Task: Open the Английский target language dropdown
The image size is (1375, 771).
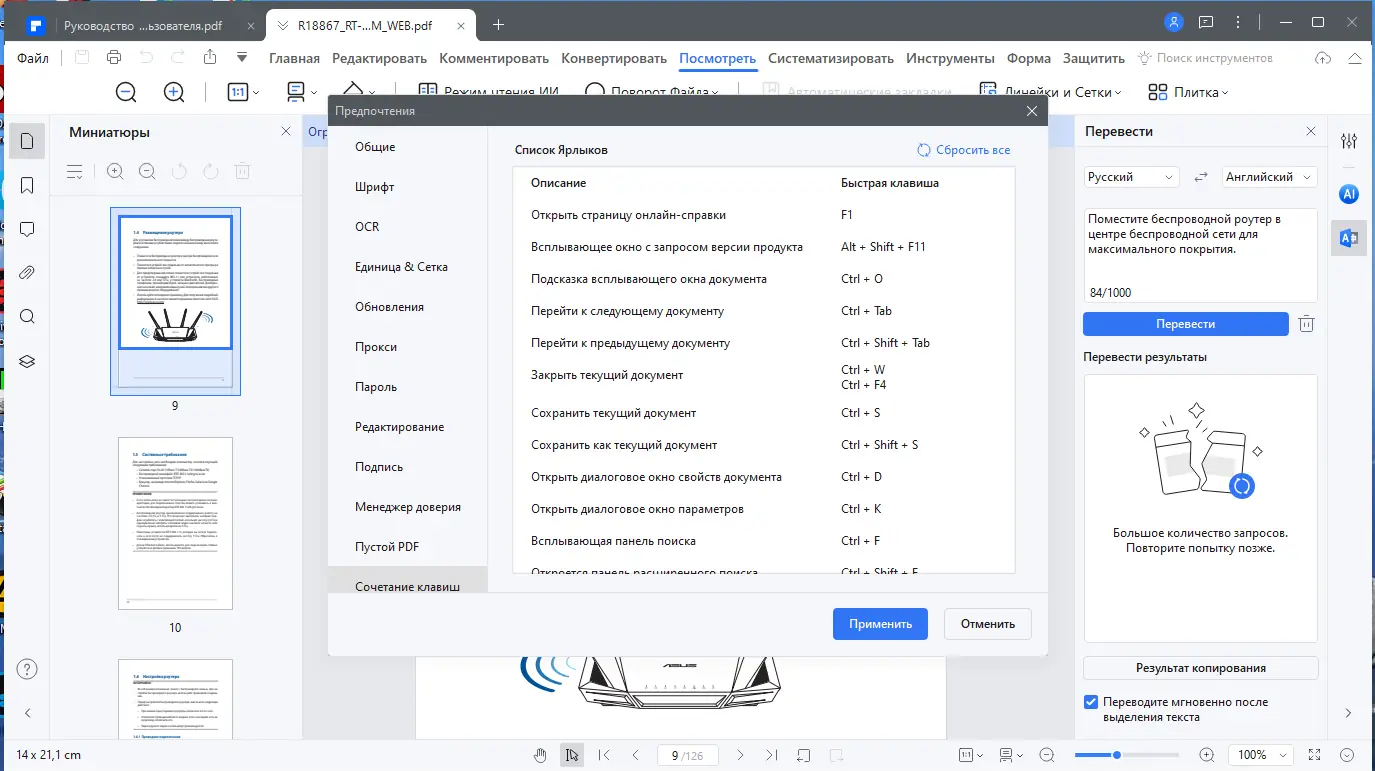Action: (x=1269, y=177)
